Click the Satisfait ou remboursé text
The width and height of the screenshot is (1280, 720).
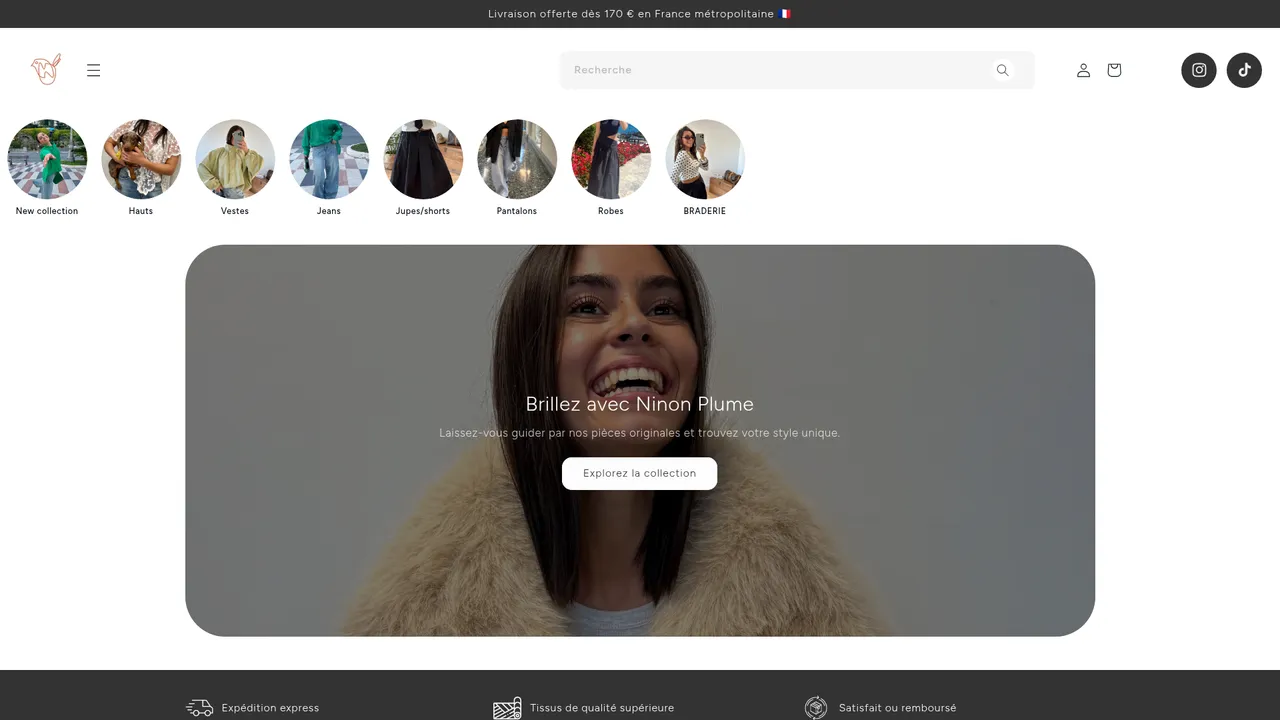pyautogui.click(x=897, y=708)
